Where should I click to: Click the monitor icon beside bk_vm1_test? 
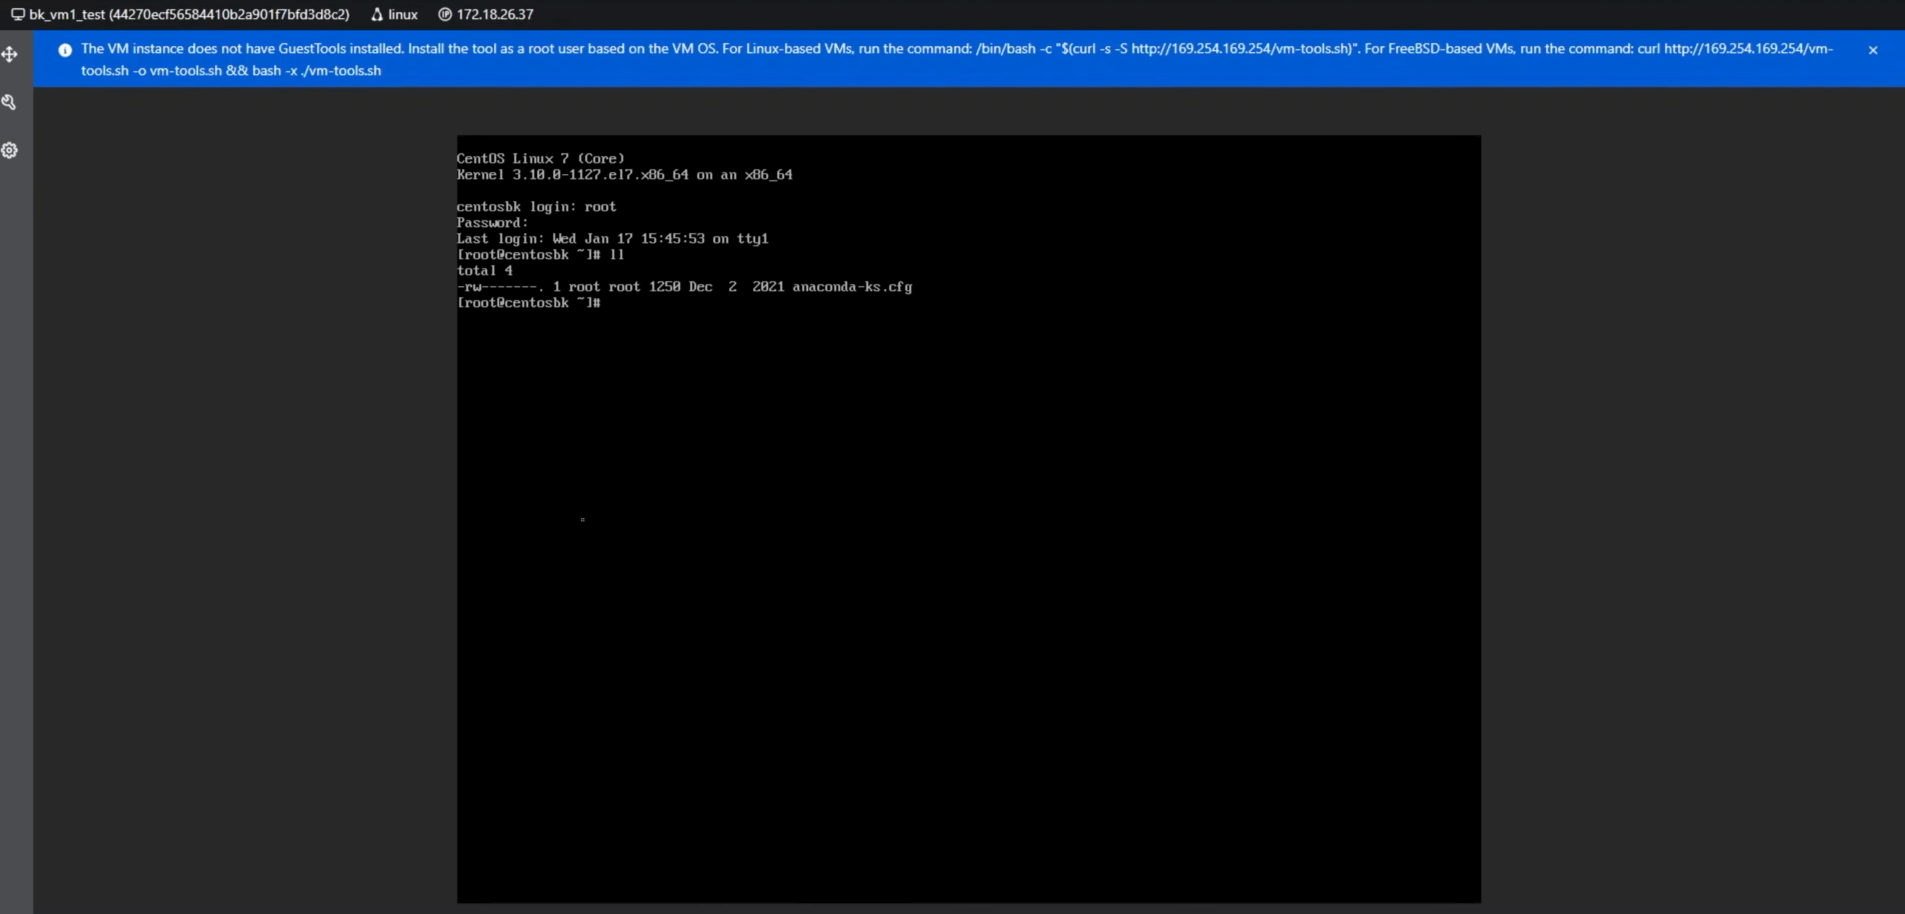pos(18,15)
